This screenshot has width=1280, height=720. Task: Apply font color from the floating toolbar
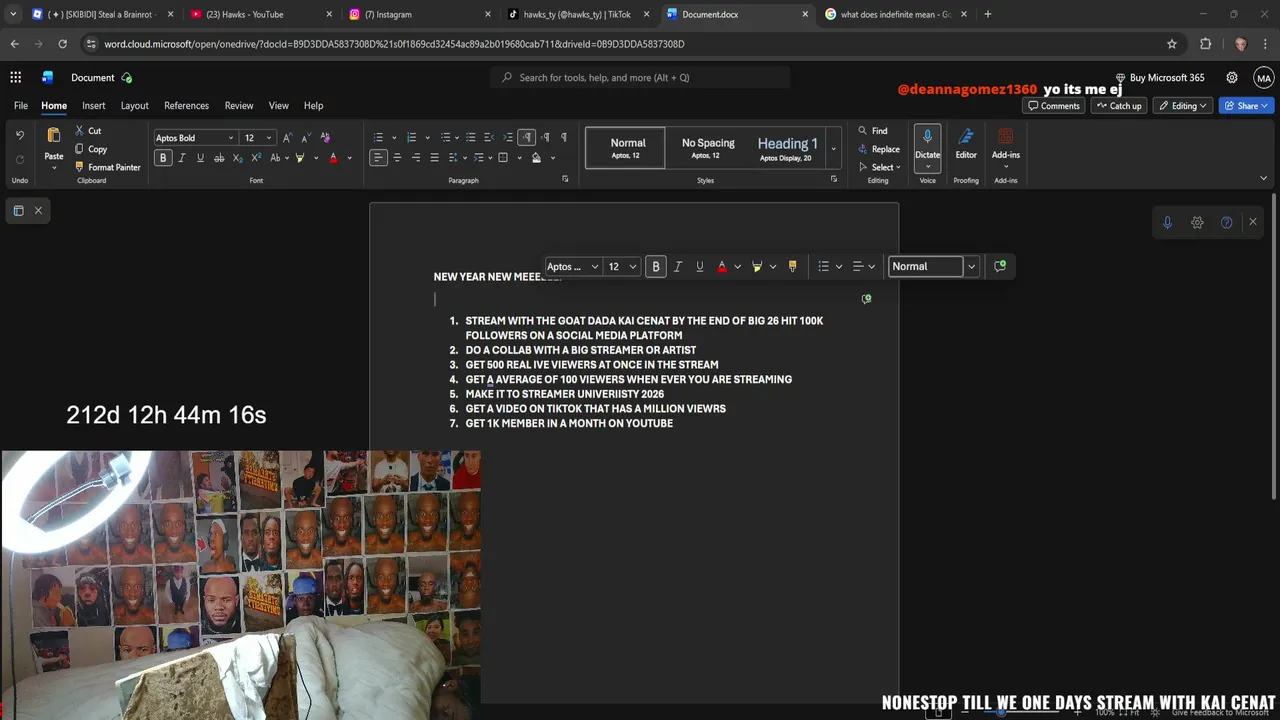point(722,266)
